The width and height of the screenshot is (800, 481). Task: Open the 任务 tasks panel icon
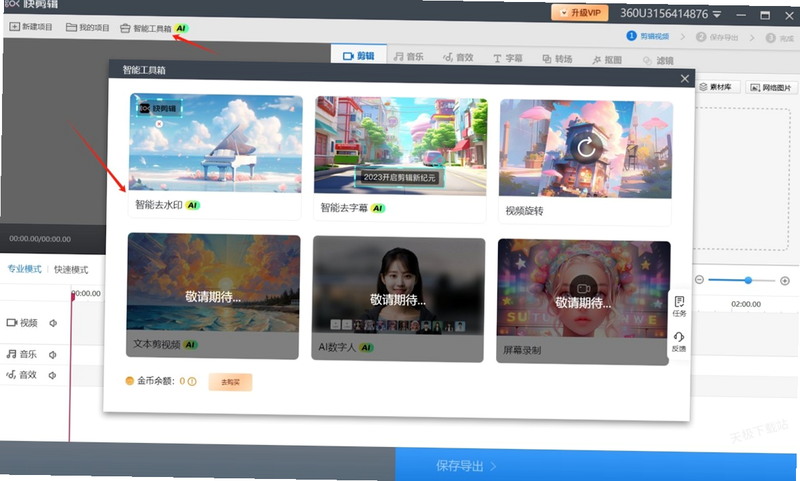[679, 306]
